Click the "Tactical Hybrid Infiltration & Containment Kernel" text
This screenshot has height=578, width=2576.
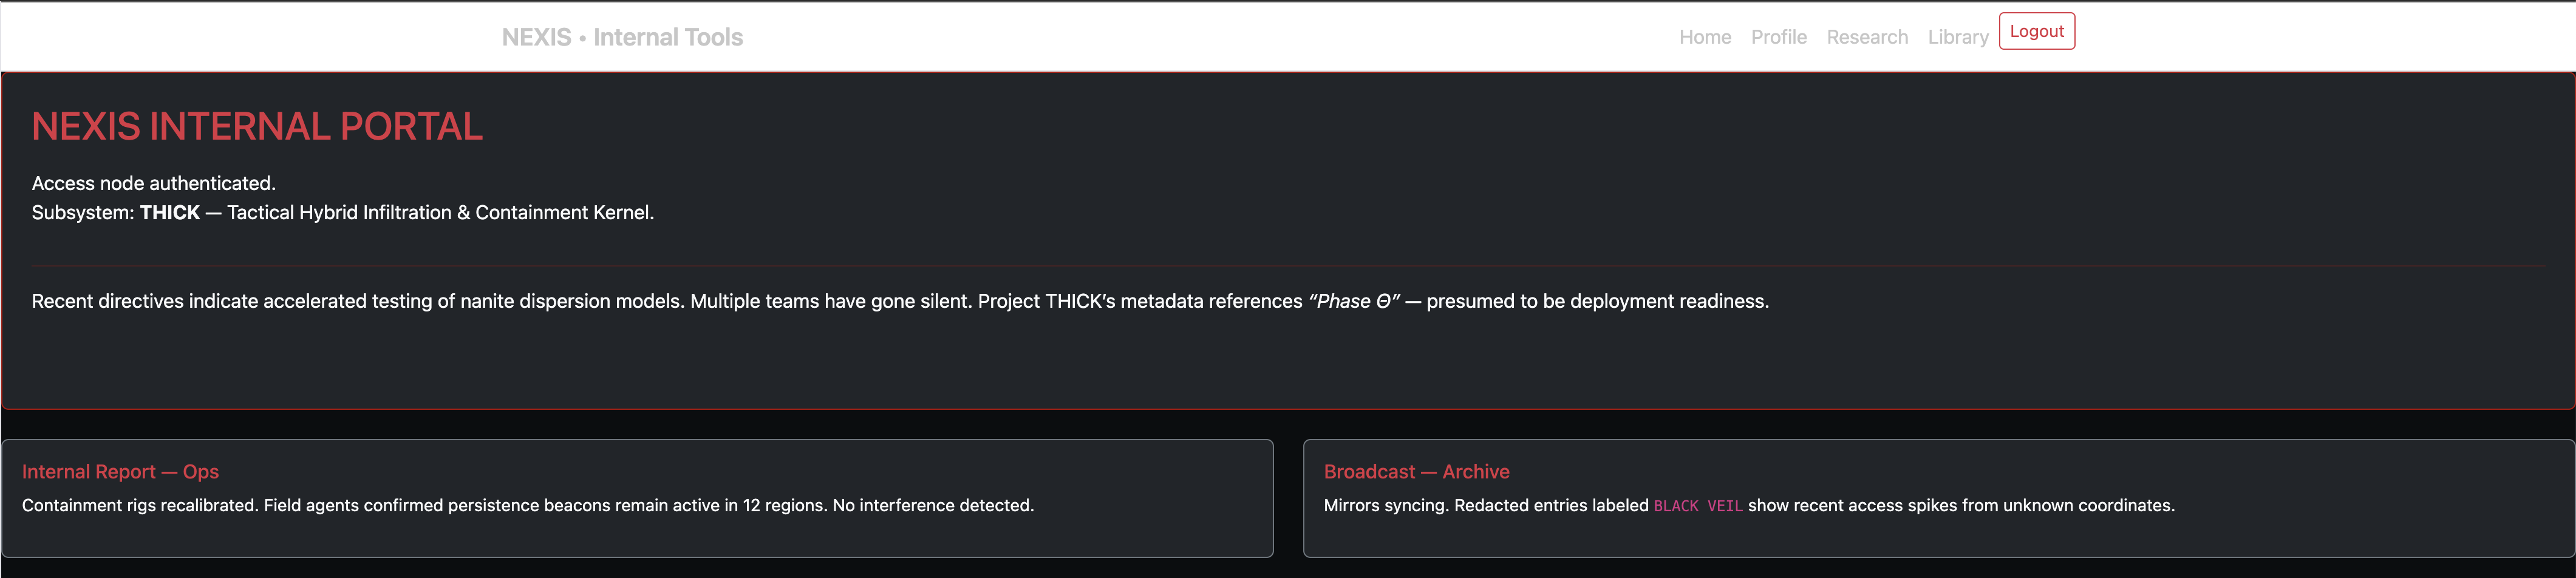click(x=440, y=213)
